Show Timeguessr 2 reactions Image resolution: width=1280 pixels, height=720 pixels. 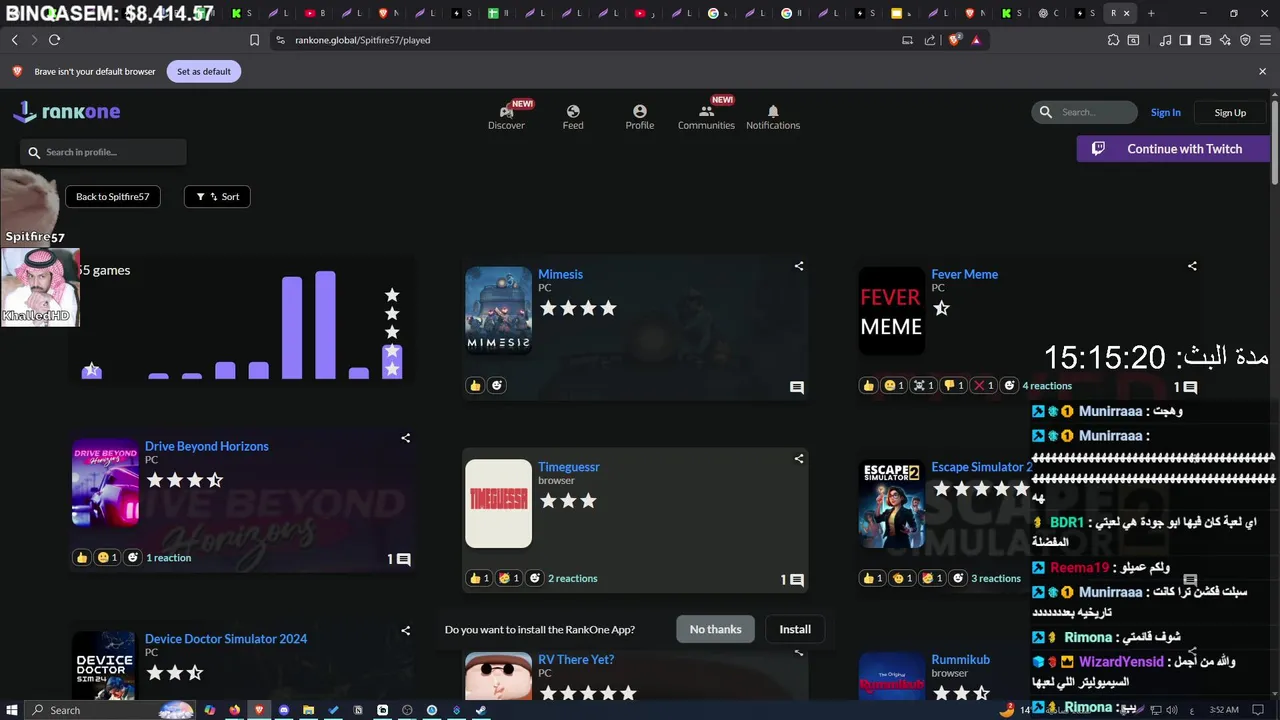pyautogui.click(x=572, y=578)
